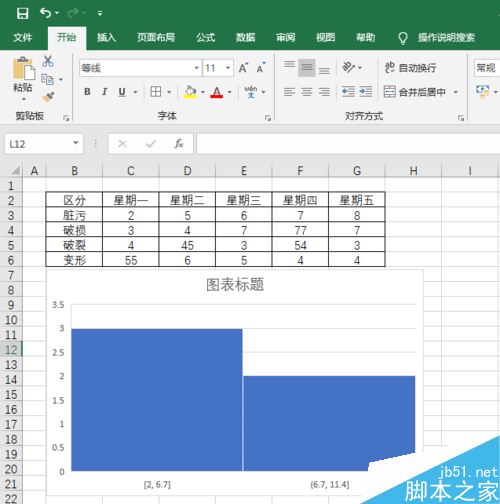Open the 剪贴板 dialog launcher
This screenshot has height=504, width=500.
click(66, 117)
